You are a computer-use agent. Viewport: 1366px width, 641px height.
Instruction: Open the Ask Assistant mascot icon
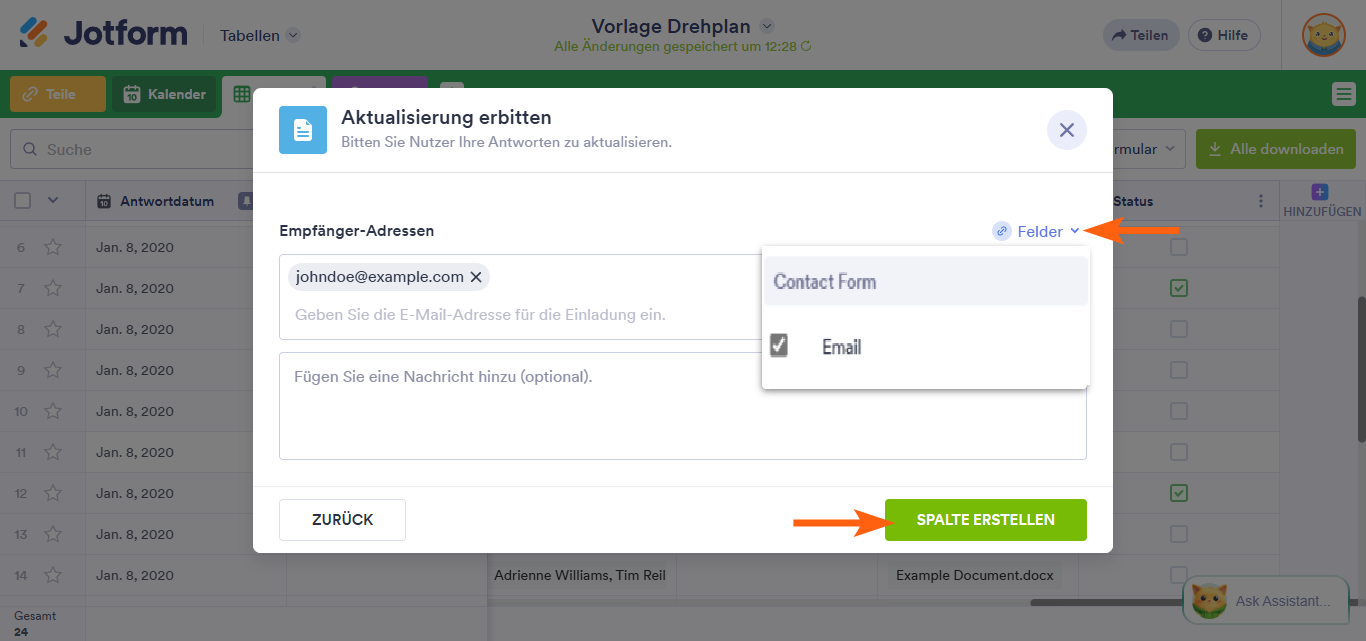pyautogui.click(x=1209, y=600)
